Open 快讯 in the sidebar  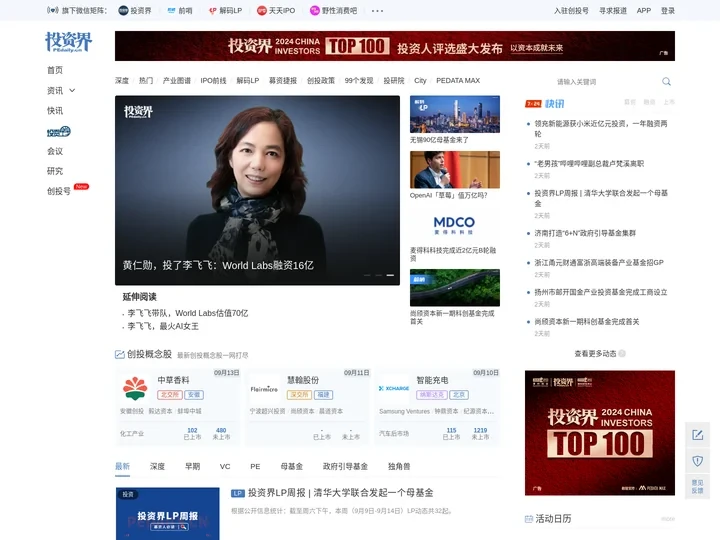(x=55, y=111)
